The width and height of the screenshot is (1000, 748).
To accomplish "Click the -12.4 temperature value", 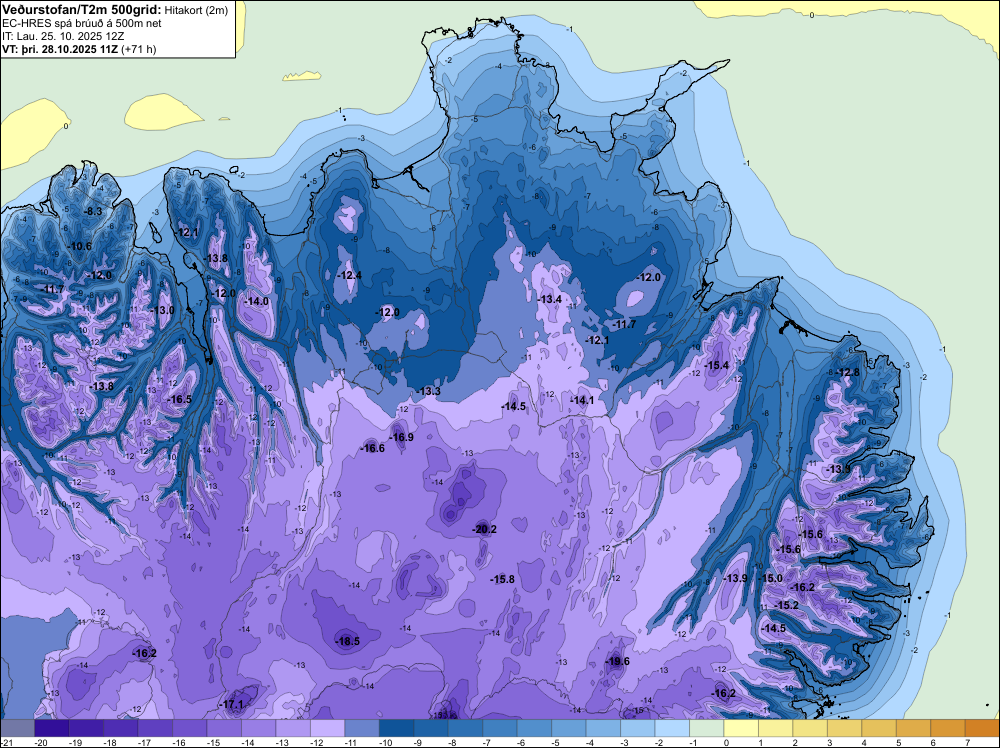I will (349, 275).
